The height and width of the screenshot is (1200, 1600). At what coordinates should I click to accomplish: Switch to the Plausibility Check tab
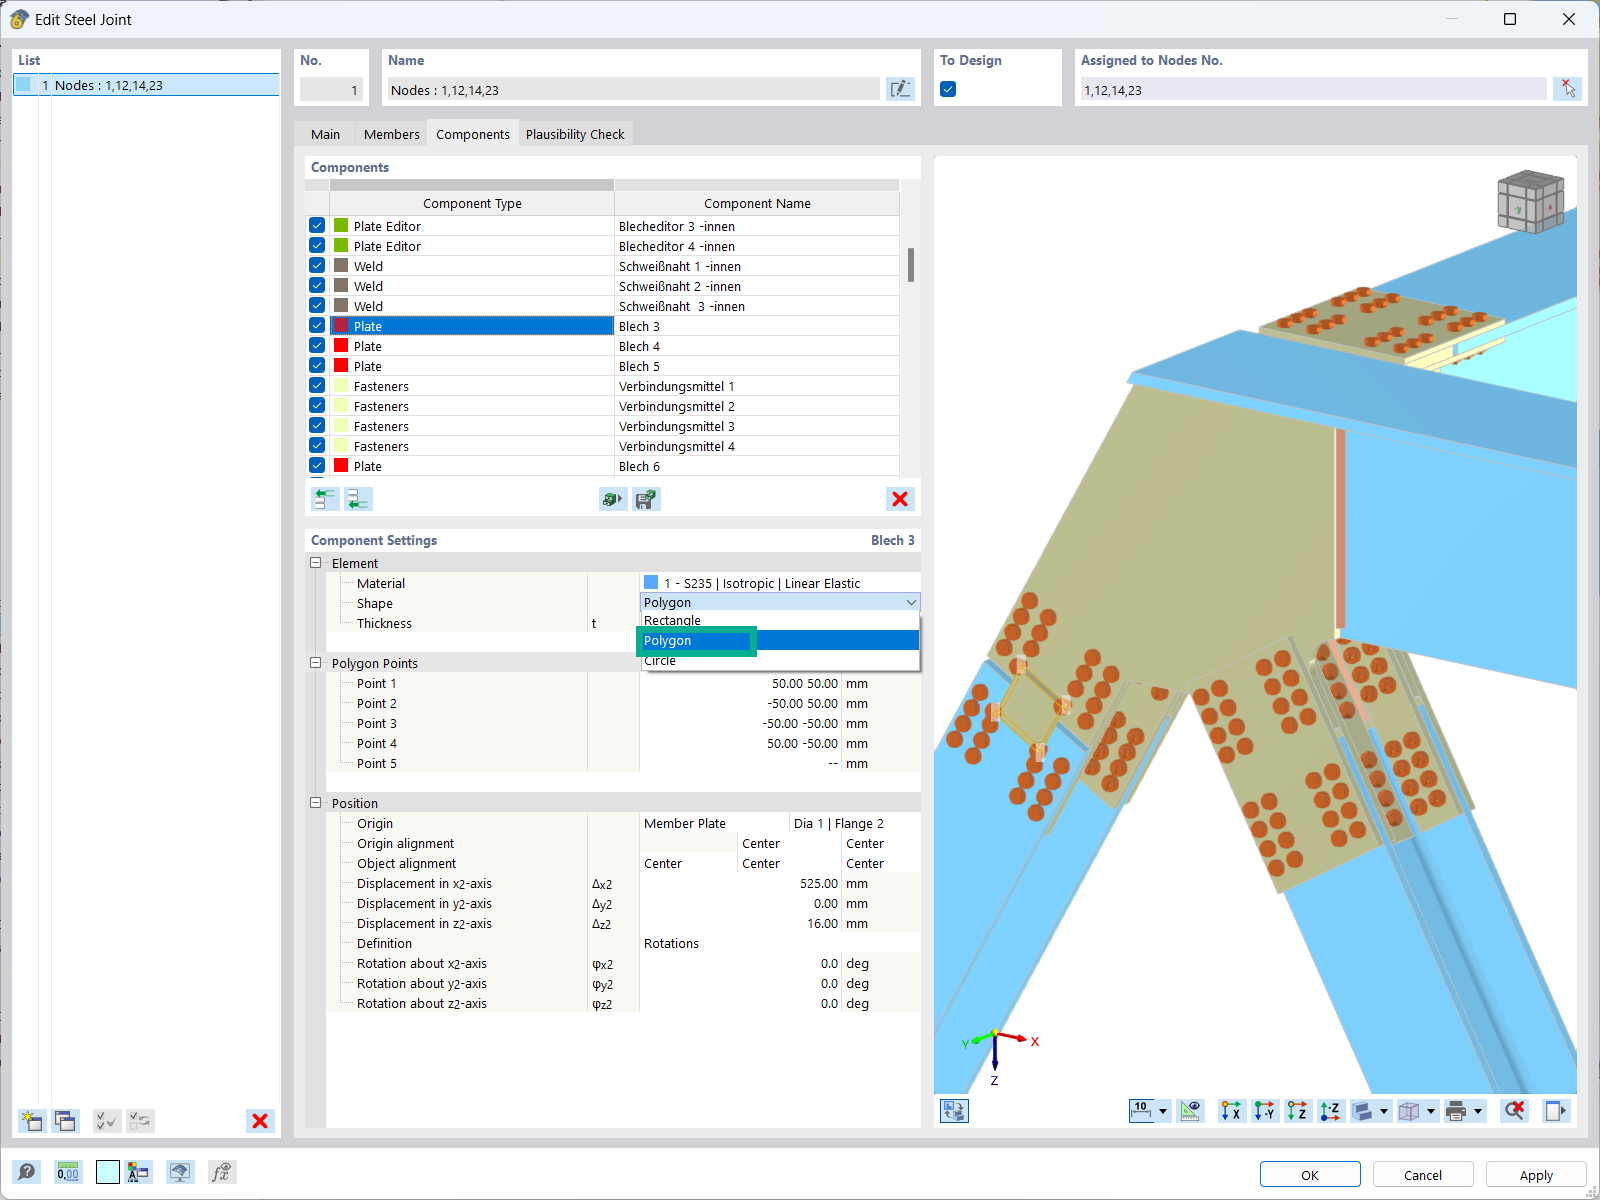575,133
